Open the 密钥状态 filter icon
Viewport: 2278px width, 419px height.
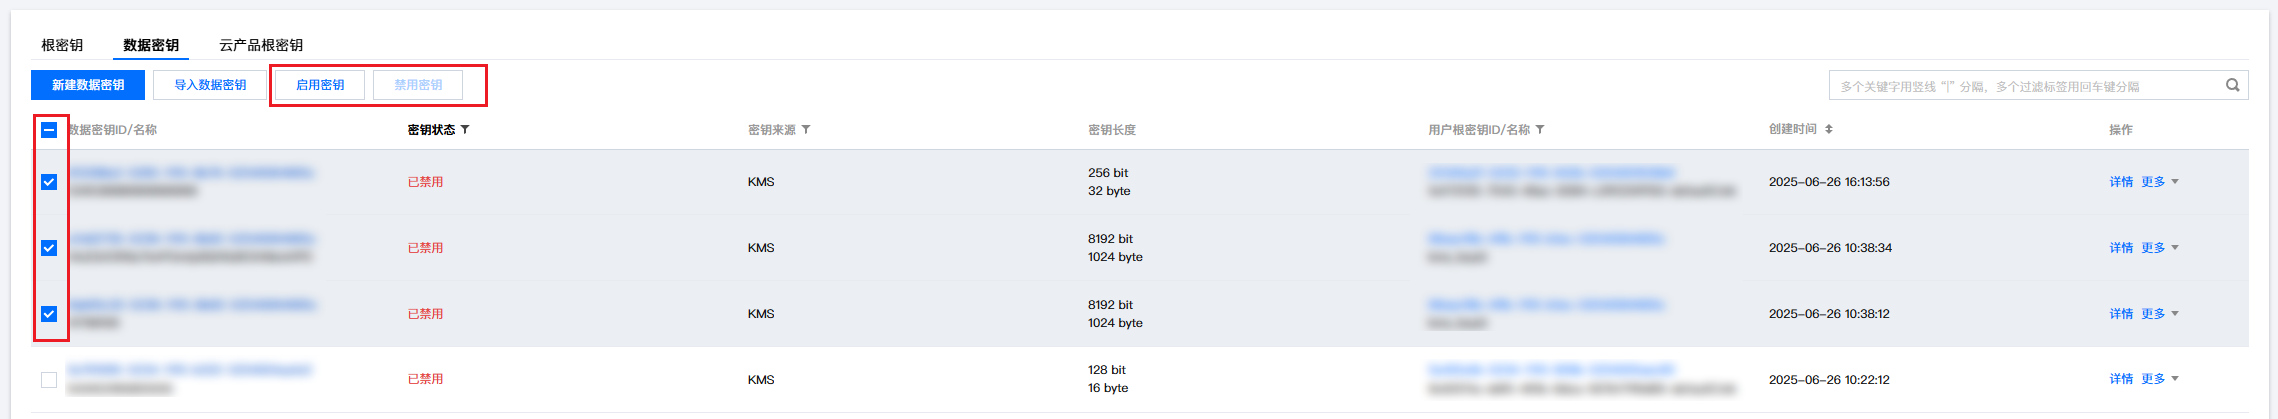click(x=465, y=130)
